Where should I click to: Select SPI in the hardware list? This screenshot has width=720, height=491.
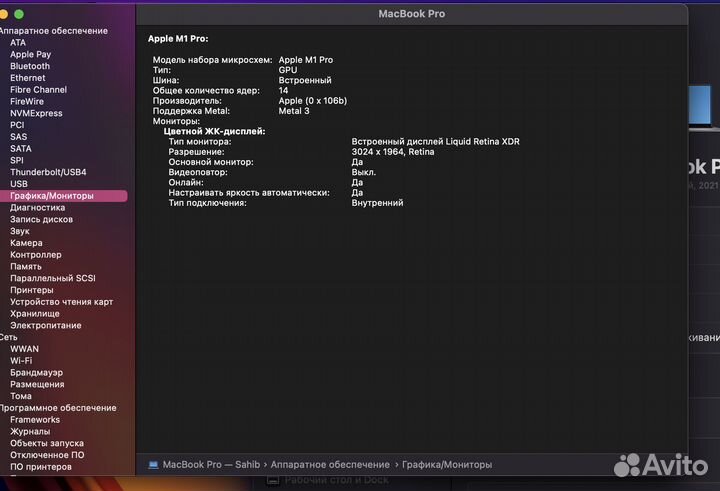click(17, 160)
